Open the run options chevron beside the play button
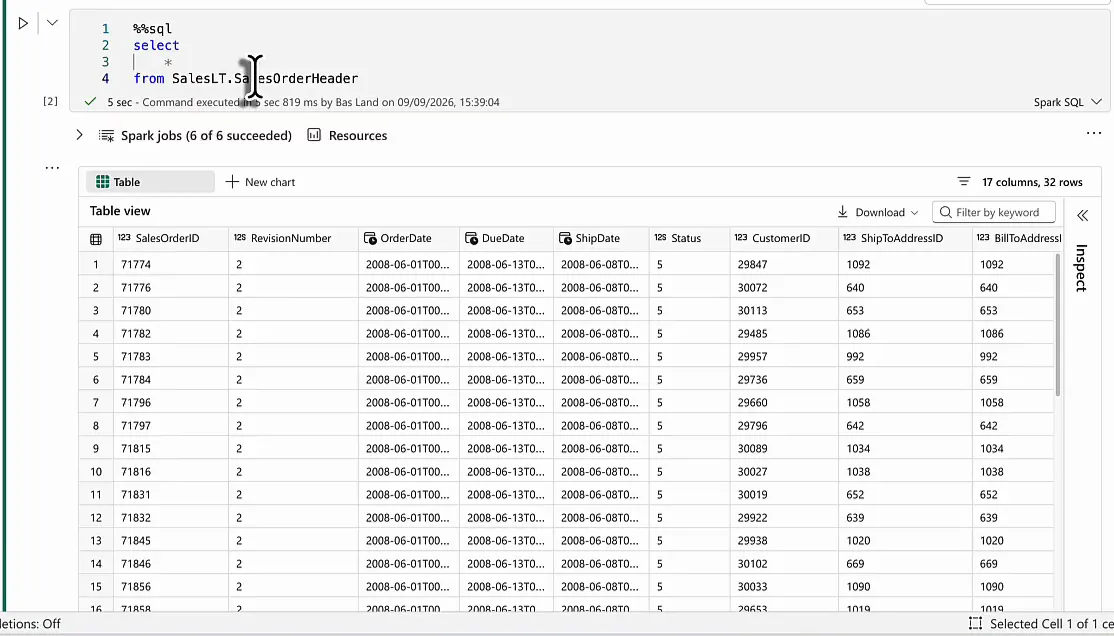 click(x=52, y=22)
